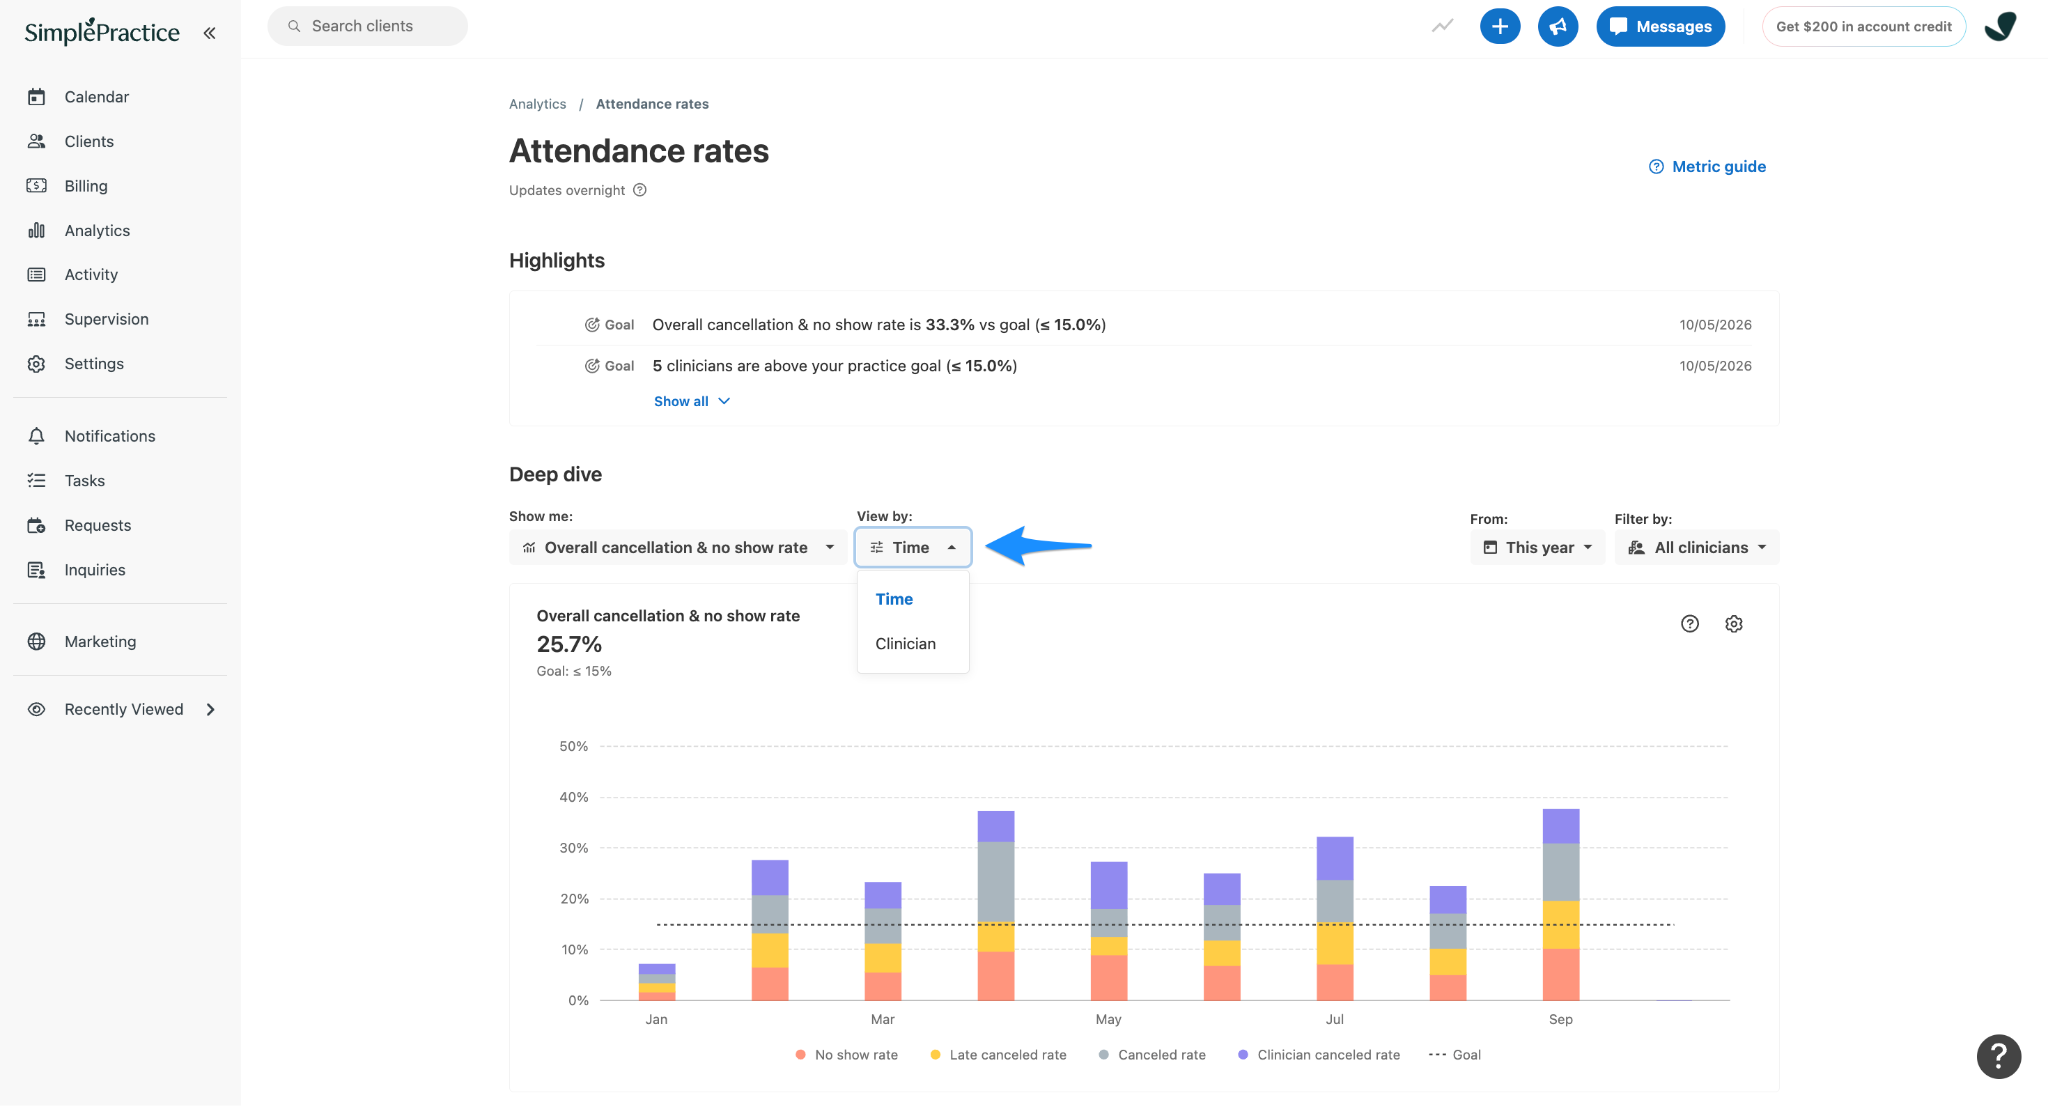Click Get $200 in account credit
Image resolution: width=2048 pixels, height=1106 pixels.
coord(1863,26)
